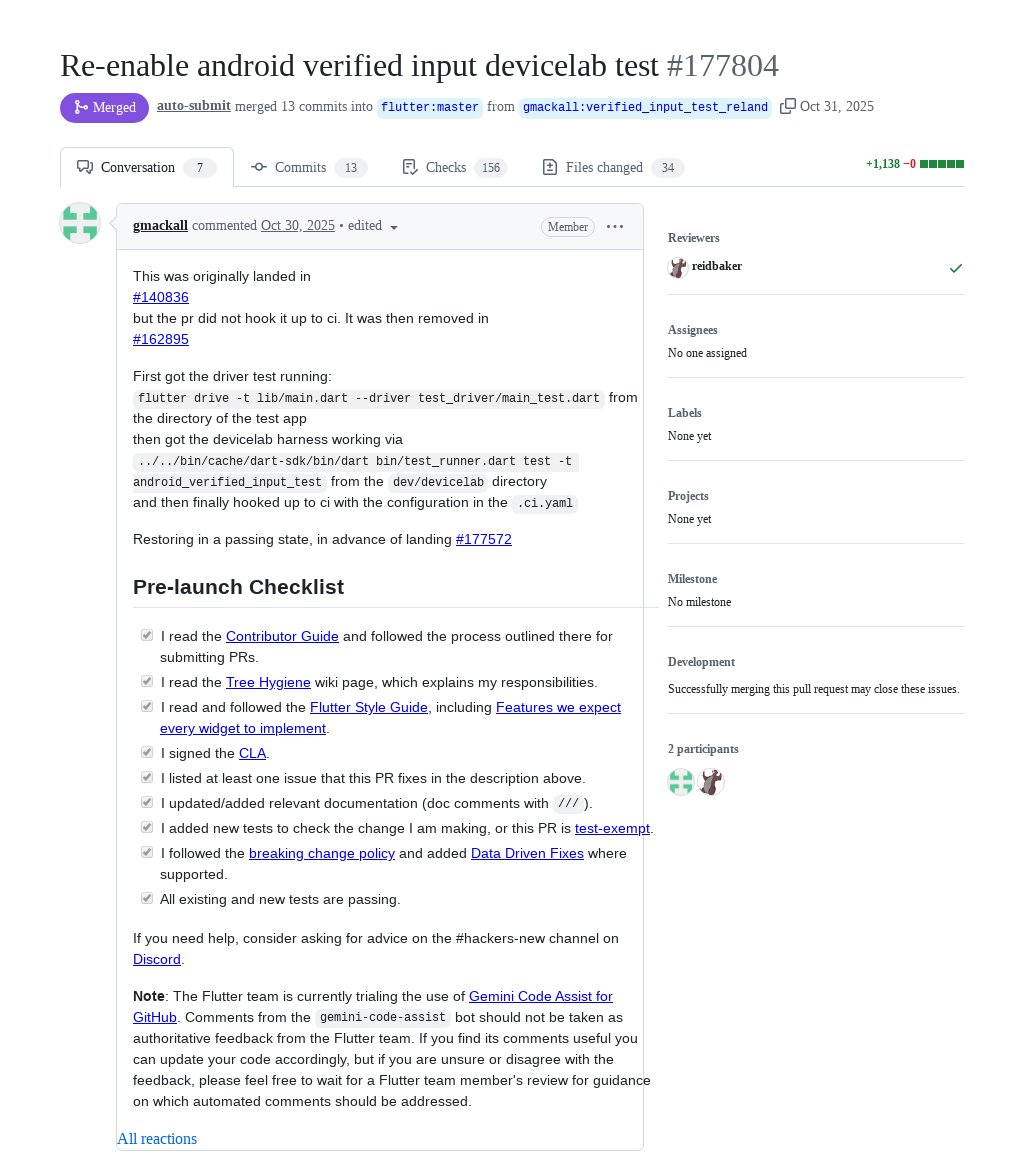
Task: Toggle the Tree Hygiene checklist checkbox
Action: click(x=147, y=681)
